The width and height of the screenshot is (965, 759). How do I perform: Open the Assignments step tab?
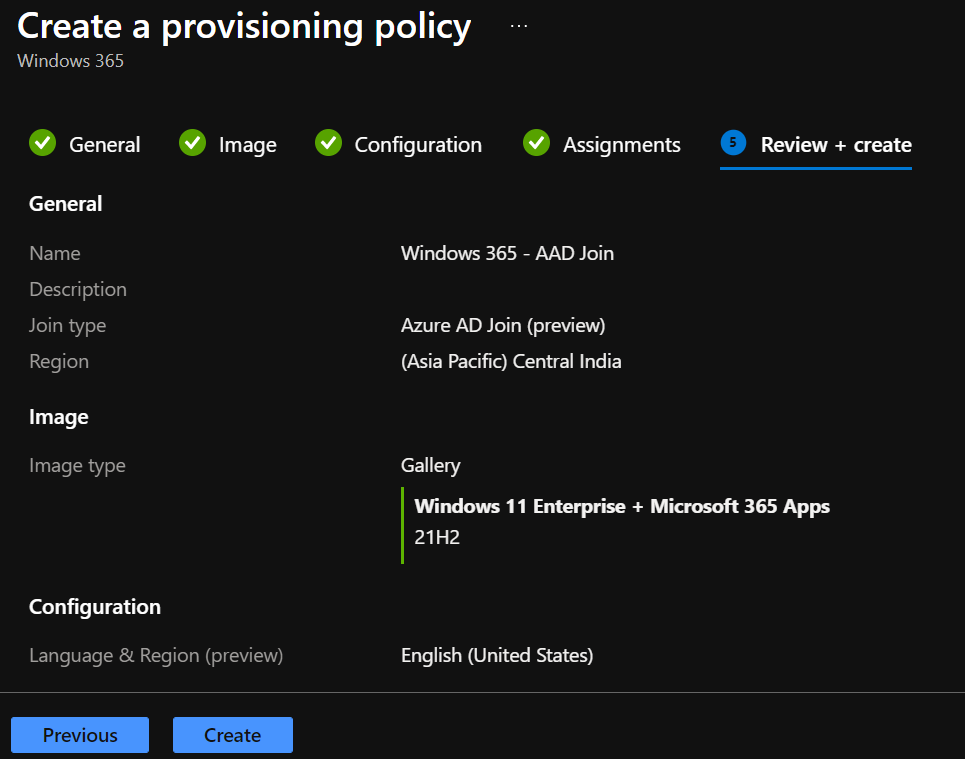tap(602, 145)
